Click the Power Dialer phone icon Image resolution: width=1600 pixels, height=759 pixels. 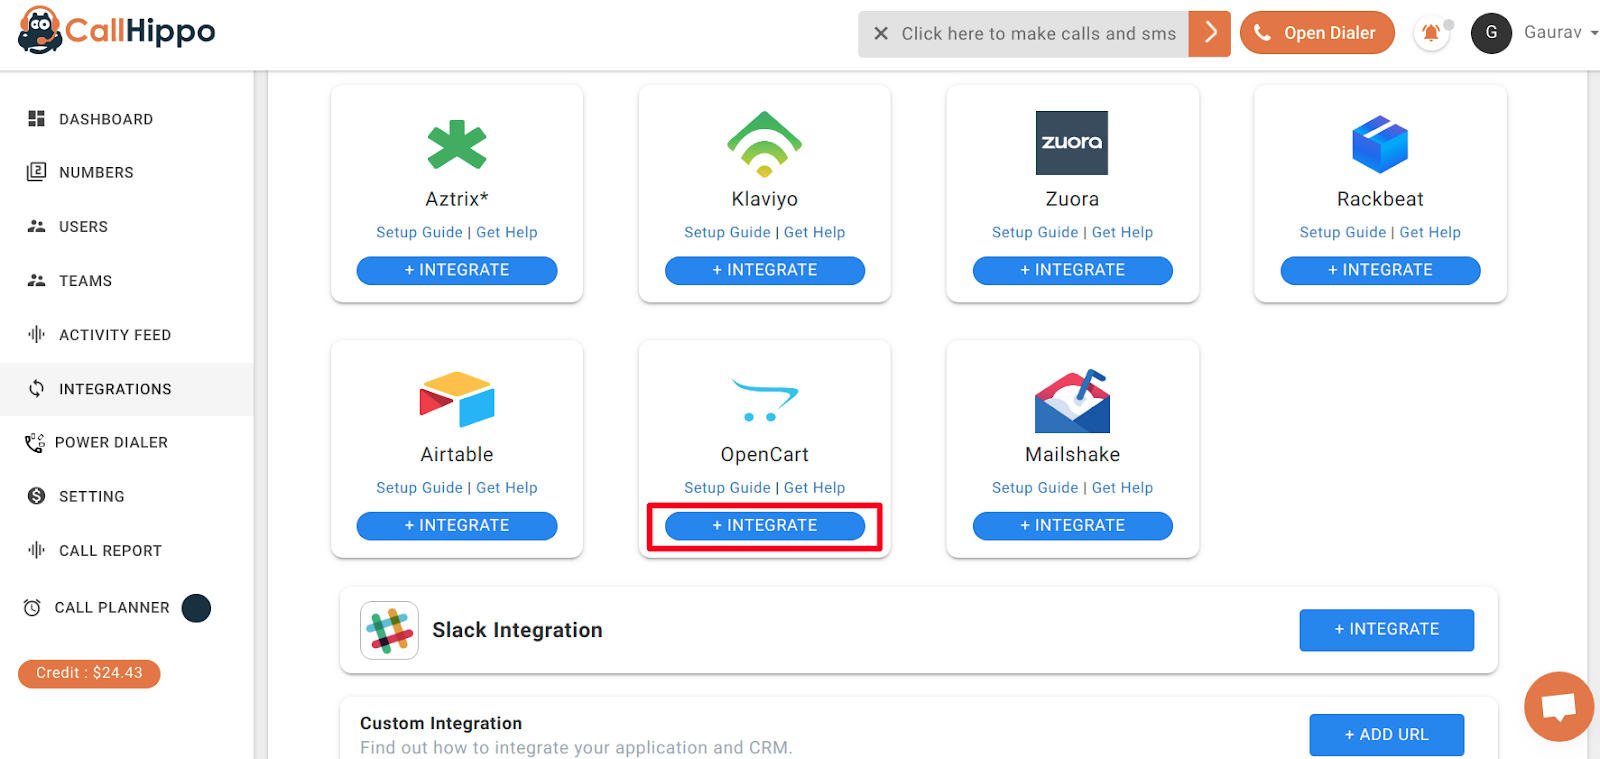[x=35, y=442]
